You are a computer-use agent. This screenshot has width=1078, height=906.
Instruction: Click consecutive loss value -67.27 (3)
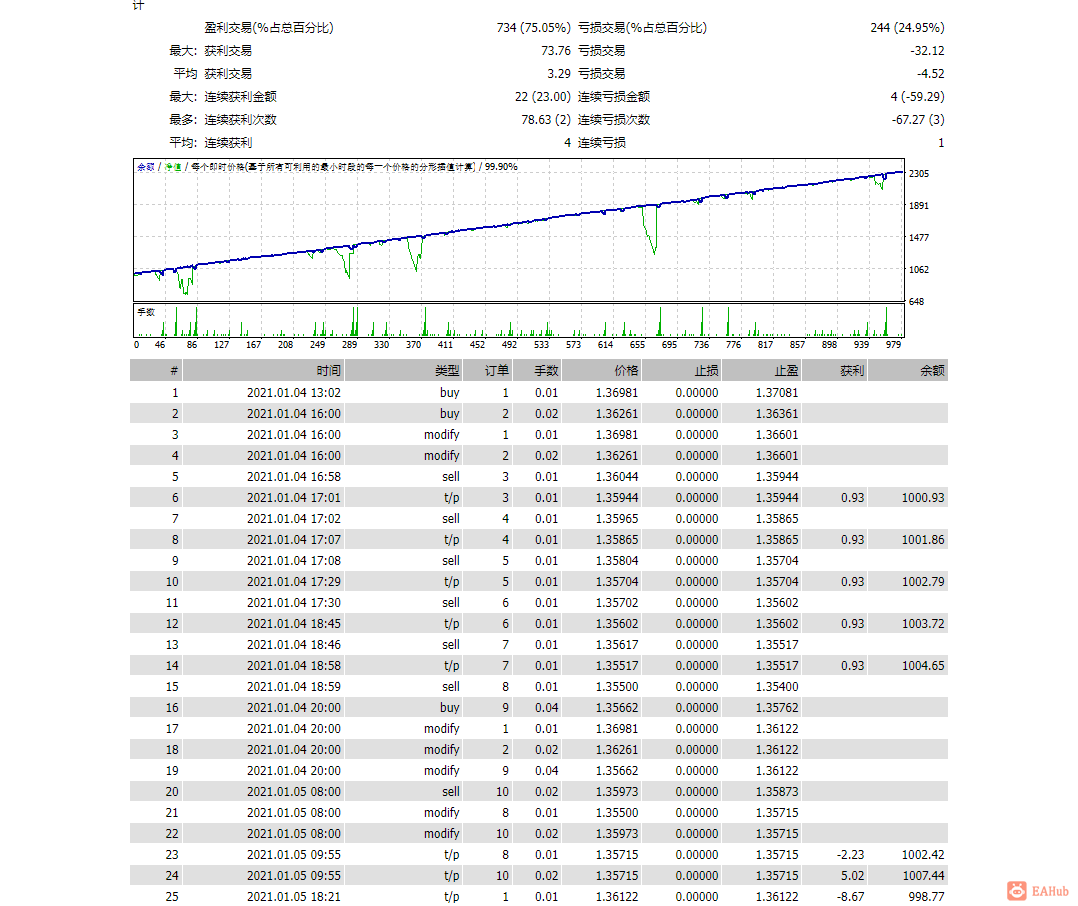(x=918, y=120)
